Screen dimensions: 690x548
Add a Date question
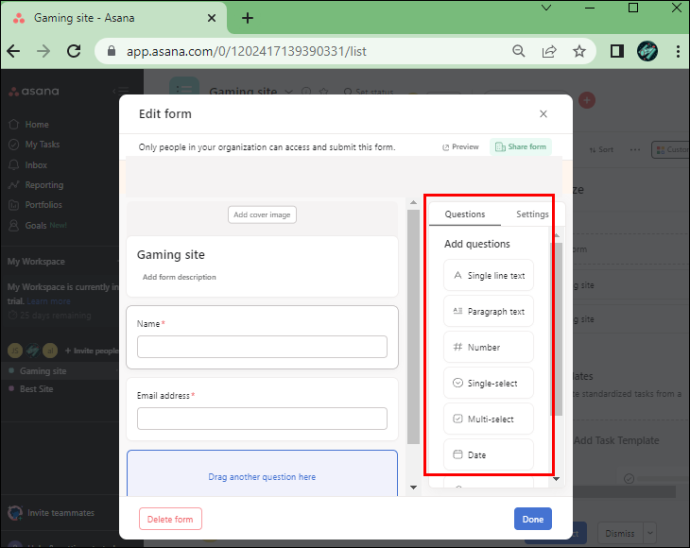click(x=488, y=455)
